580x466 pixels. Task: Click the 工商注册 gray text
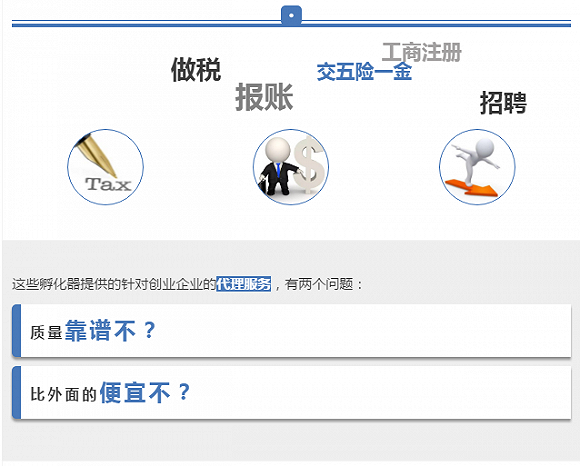pyautogui.click(x=422, y=52)
